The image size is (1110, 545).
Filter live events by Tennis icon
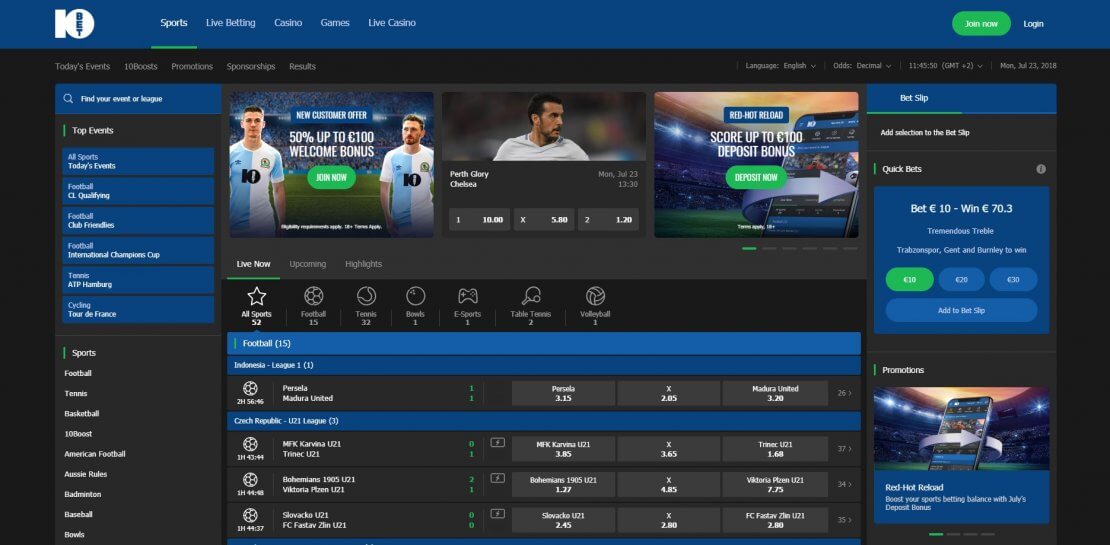(x=366, y=296)
